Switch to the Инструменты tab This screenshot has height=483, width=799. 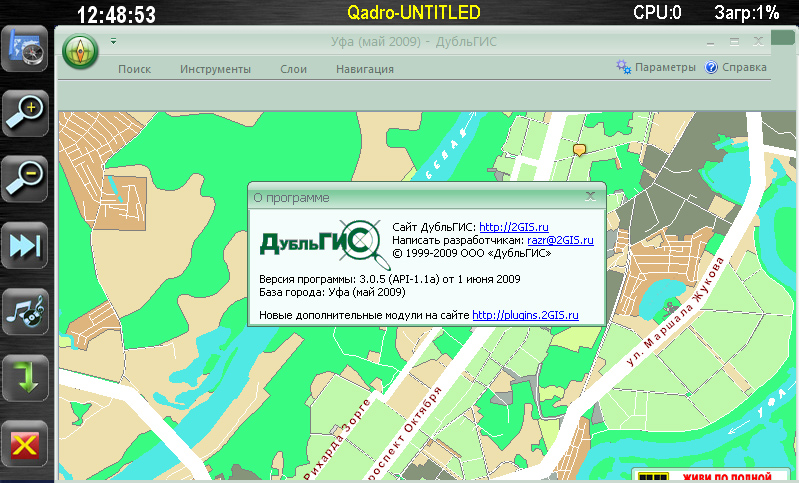(x=215, y=69)
